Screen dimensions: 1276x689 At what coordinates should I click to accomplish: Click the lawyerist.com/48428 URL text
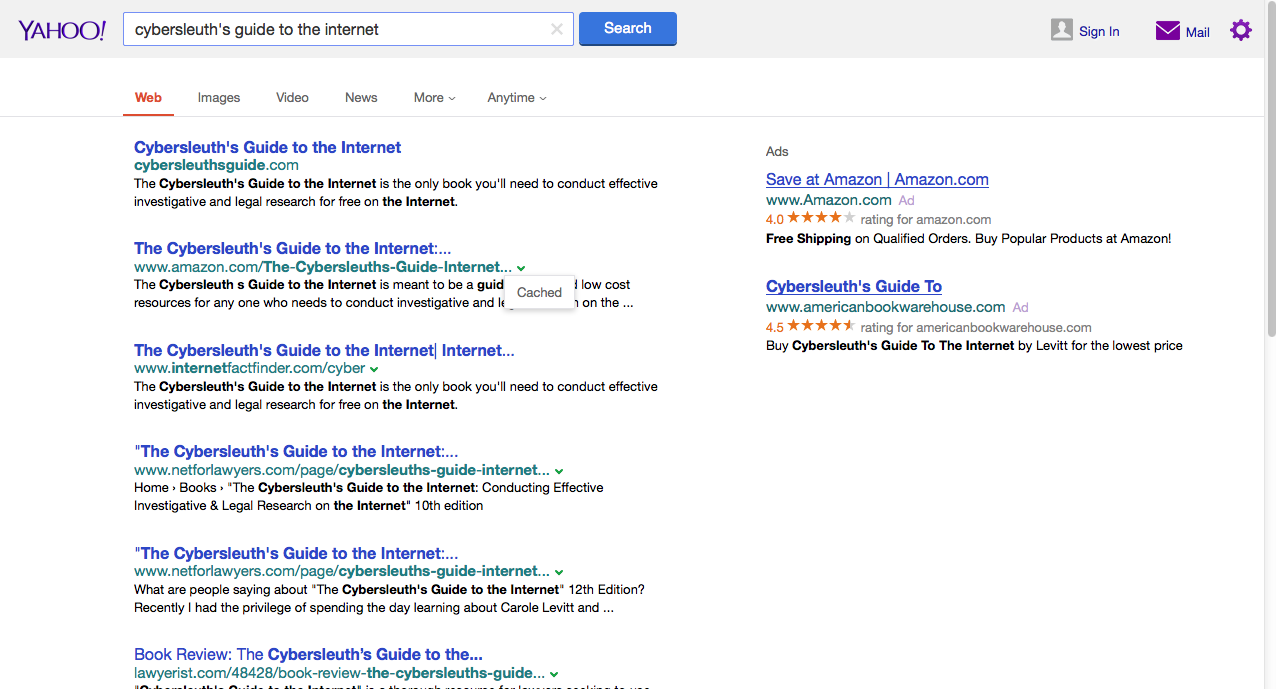pos(339,673)
